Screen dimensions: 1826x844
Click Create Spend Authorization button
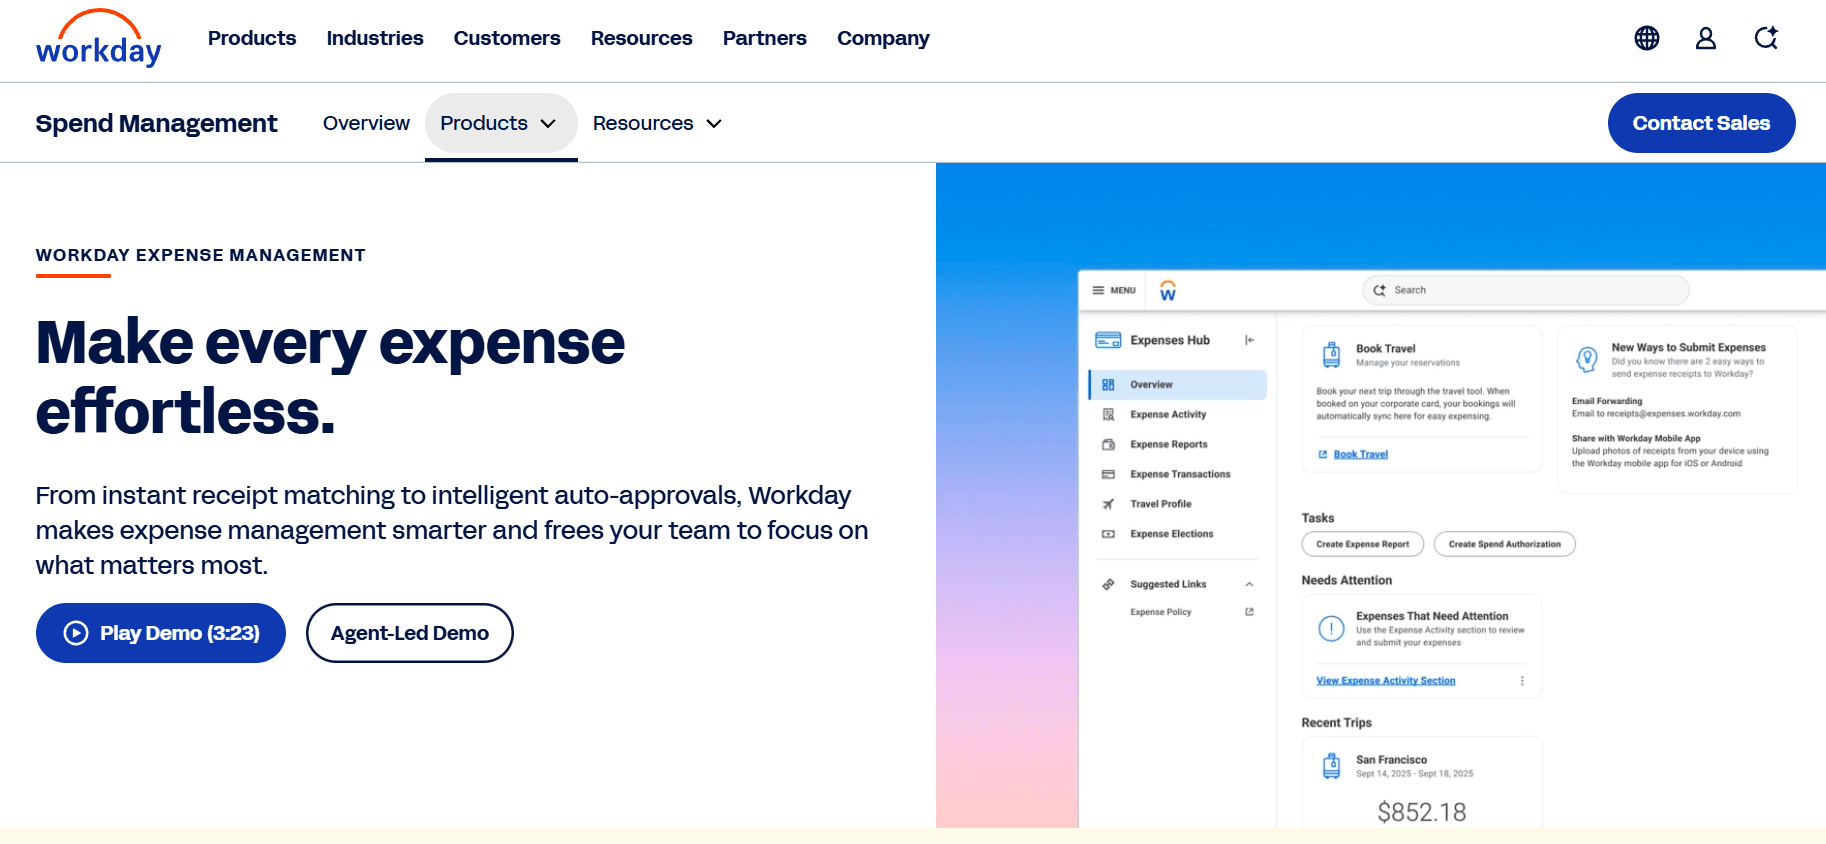point(1505,544)
